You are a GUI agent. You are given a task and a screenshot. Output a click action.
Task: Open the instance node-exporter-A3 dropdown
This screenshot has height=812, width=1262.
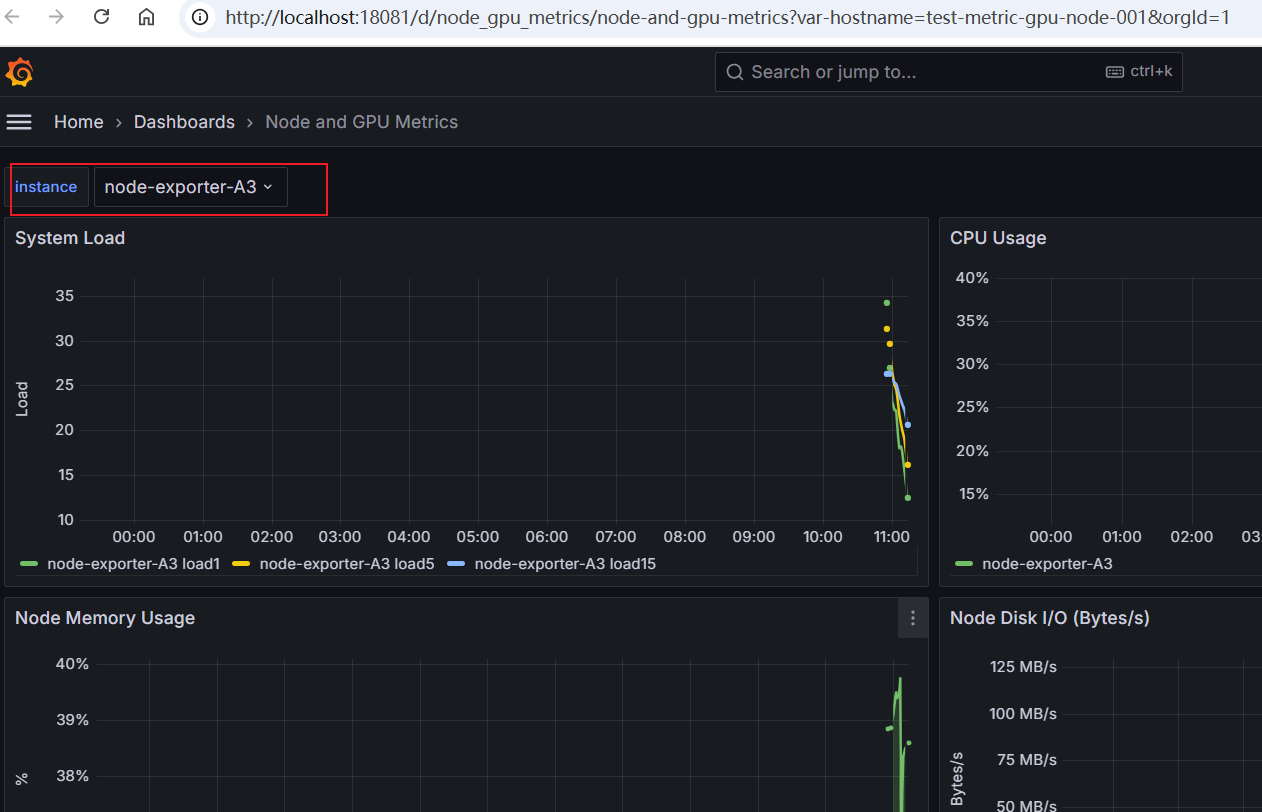click(190, 187)
